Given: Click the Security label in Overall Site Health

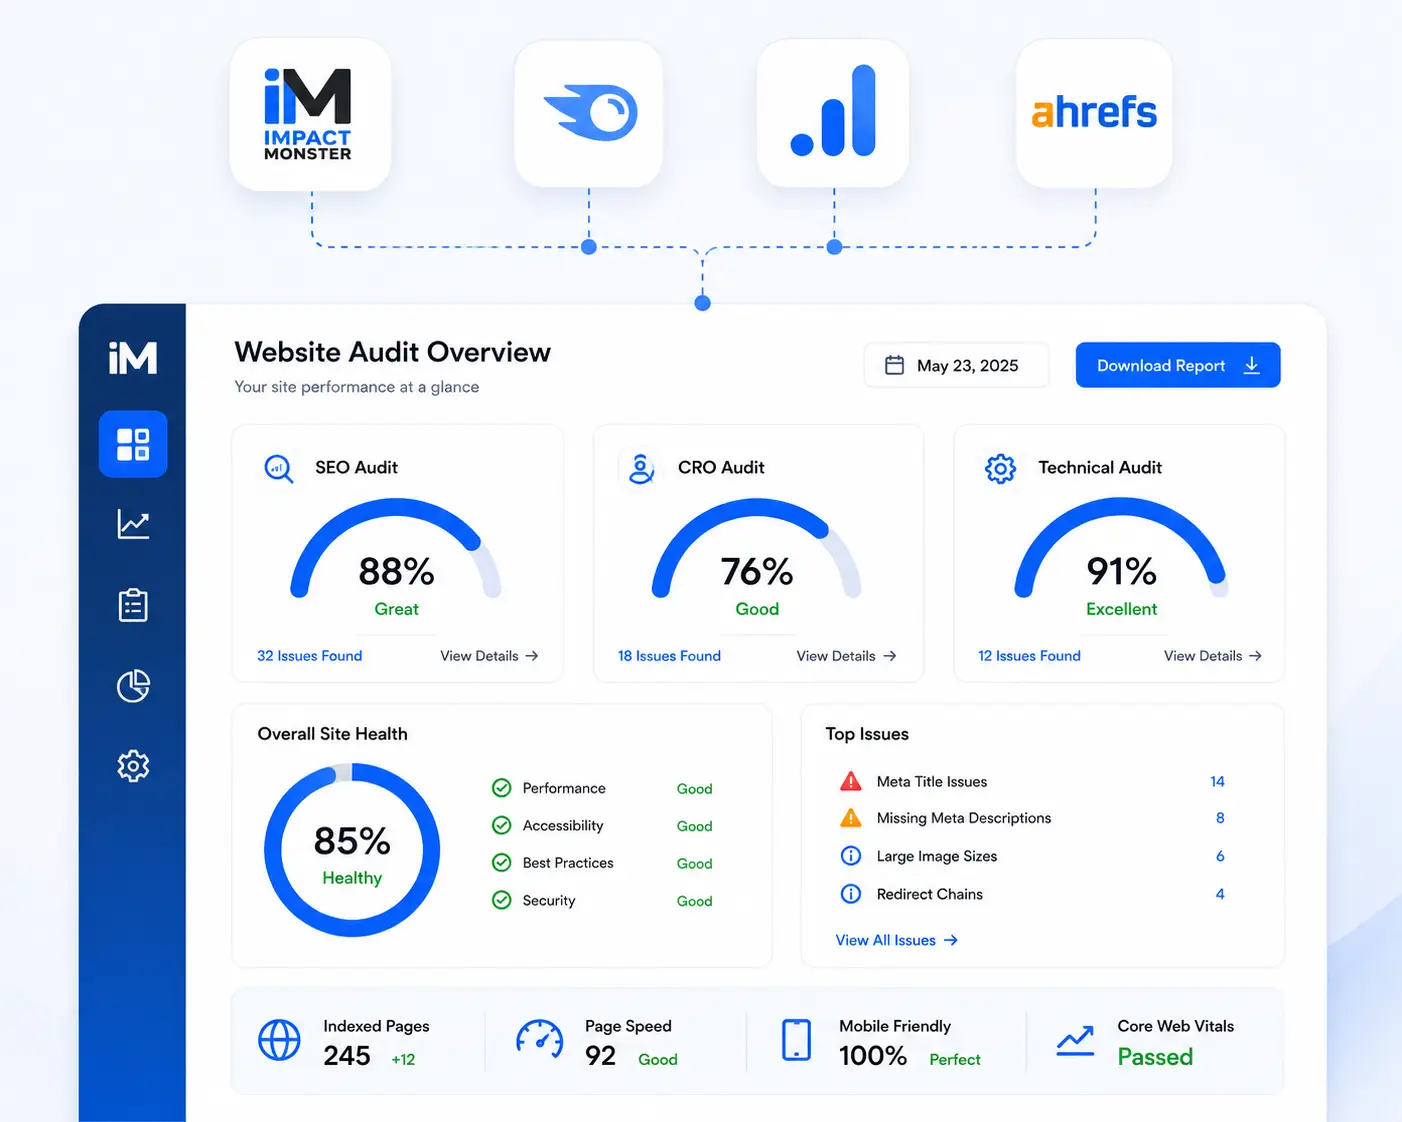Looking at the screenshot, I should tap(549, 901).
